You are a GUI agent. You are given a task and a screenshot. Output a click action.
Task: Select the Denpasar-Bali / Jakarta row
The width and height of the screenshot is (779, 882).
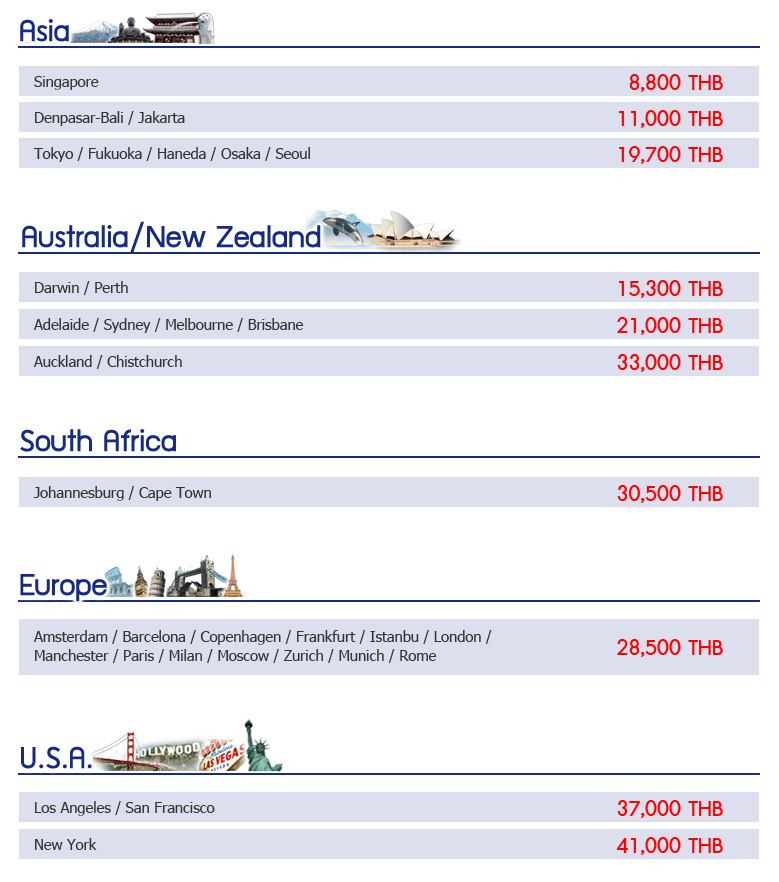(388, 118)
